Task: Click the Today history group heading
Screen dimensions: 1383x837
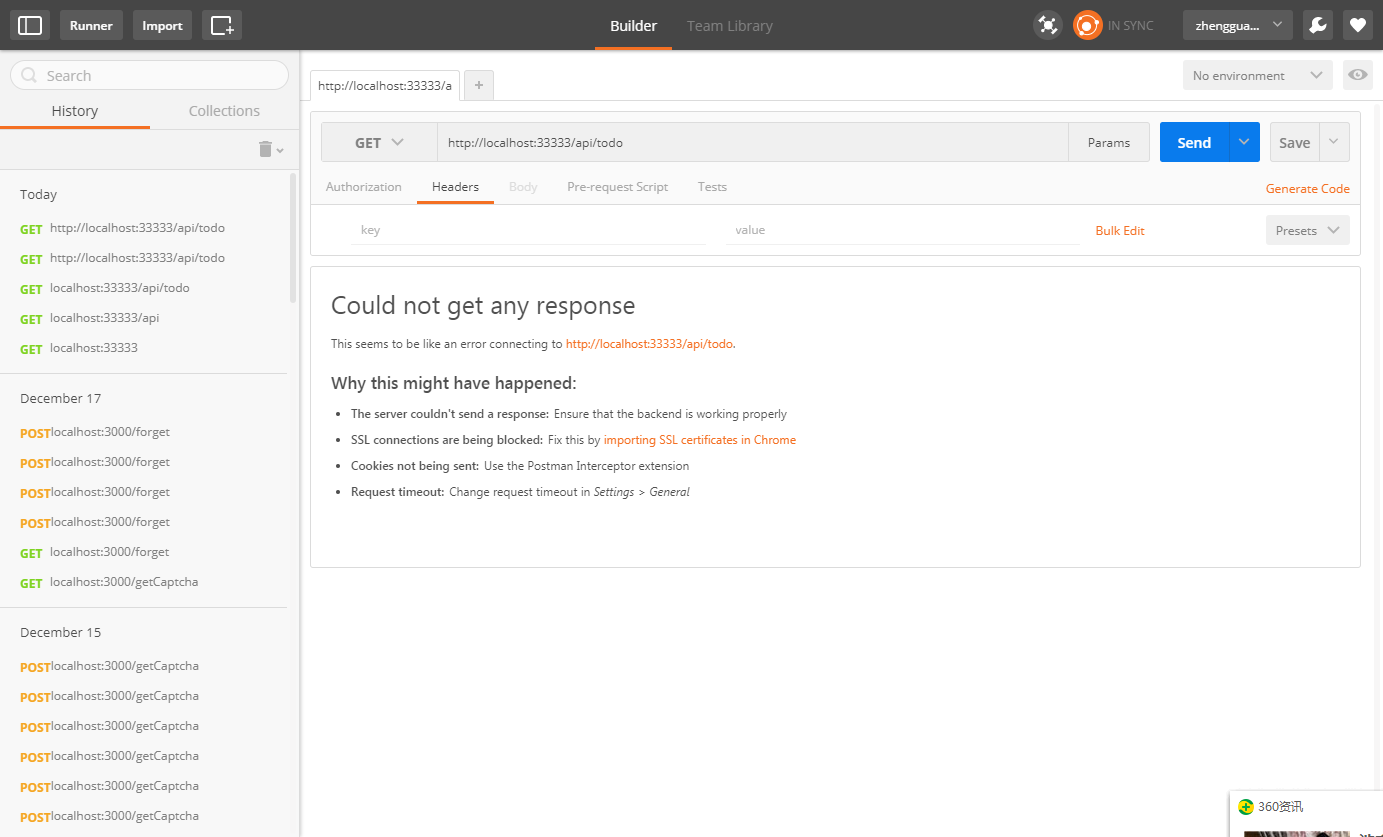Action: [x=39, y=195]
